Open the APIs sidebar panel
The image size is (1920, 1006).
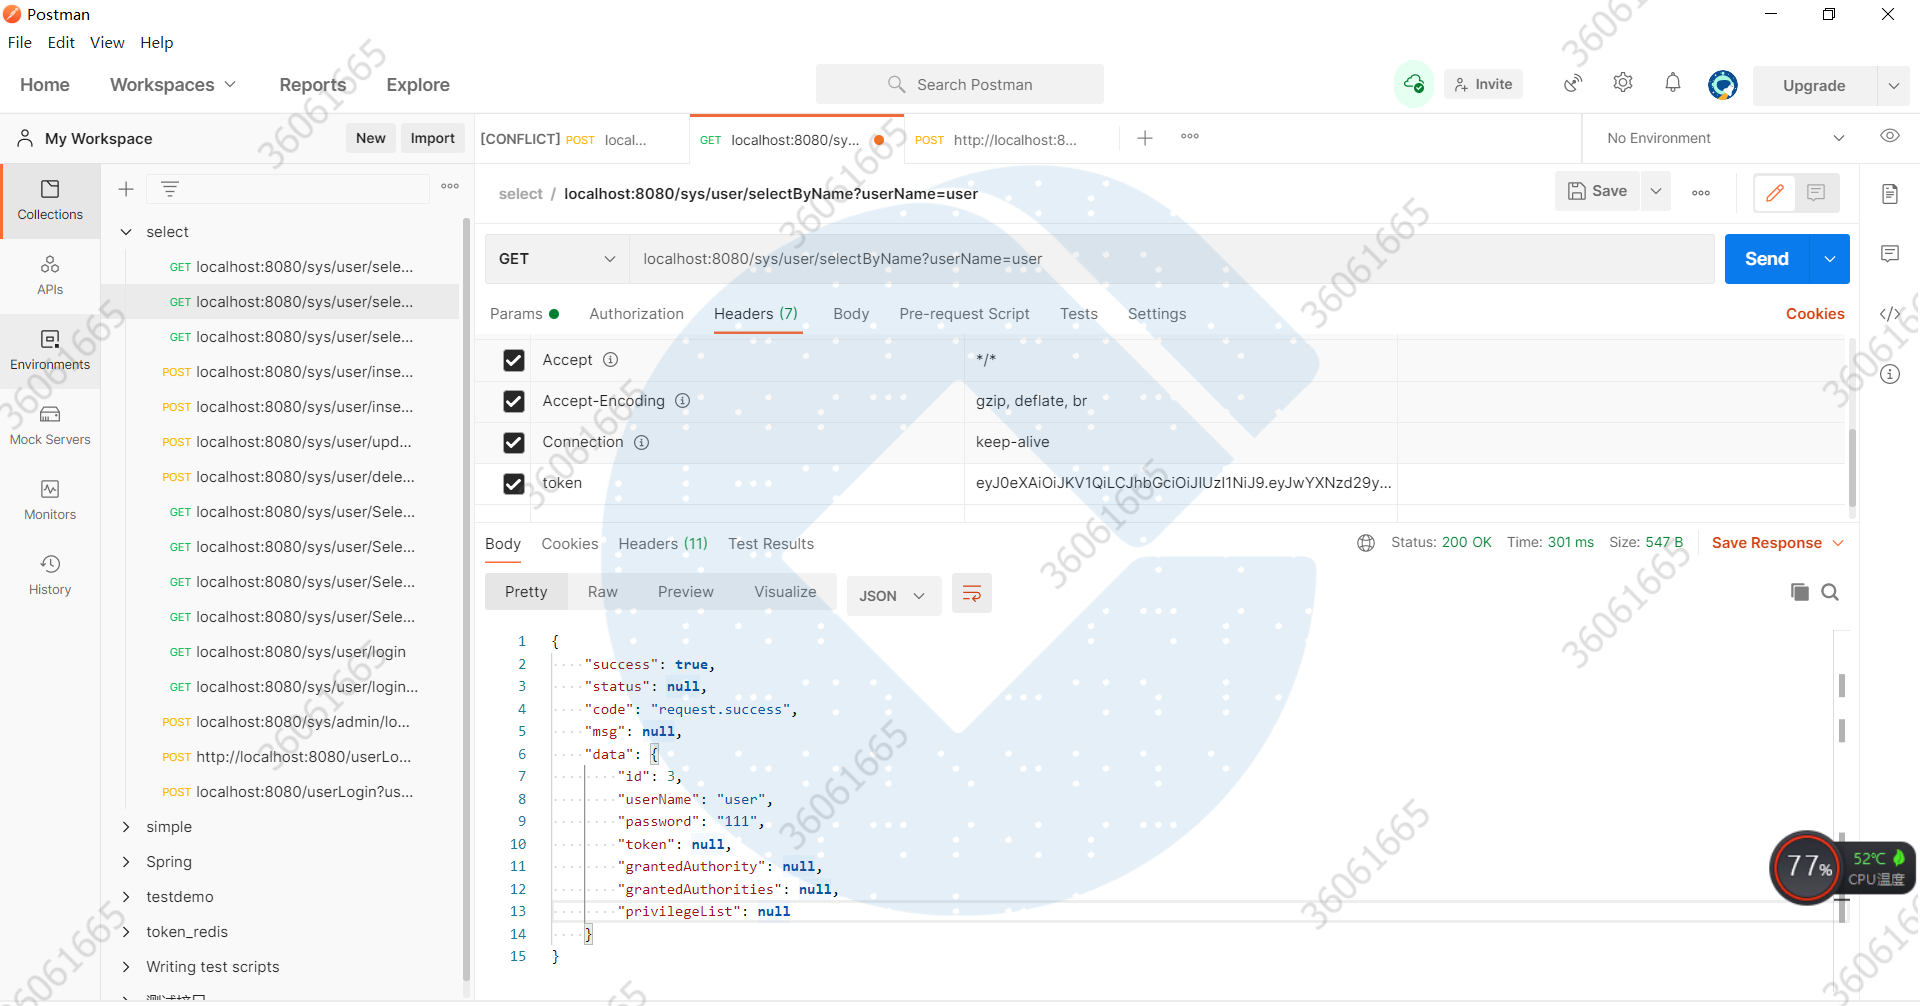[x=50, y=275]
